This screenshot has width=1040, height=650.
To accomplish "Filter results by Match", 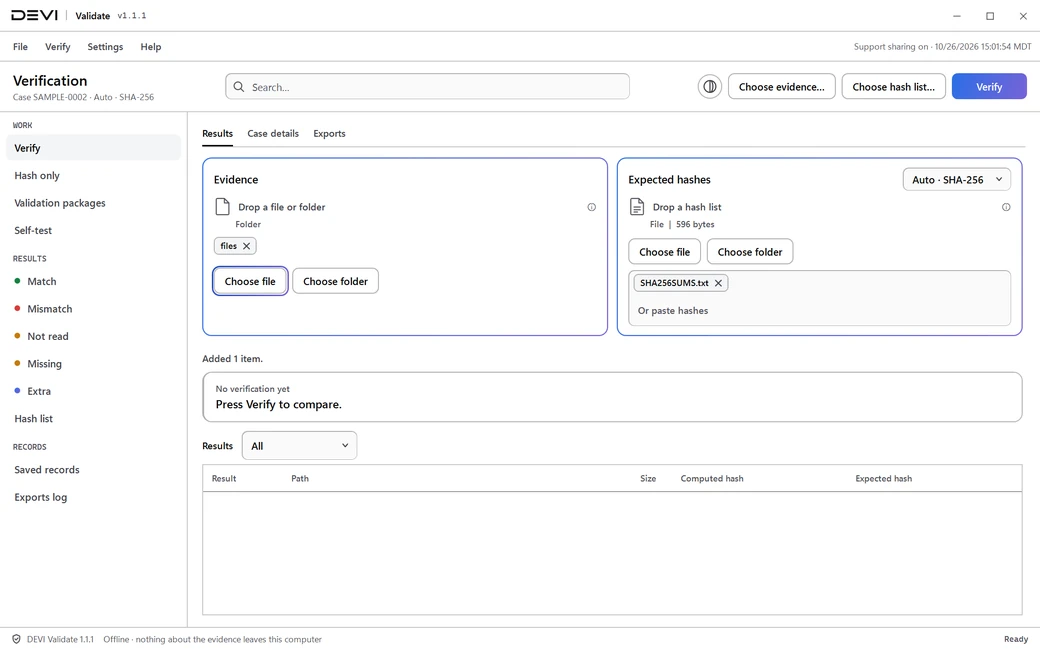I will [94, 281].
